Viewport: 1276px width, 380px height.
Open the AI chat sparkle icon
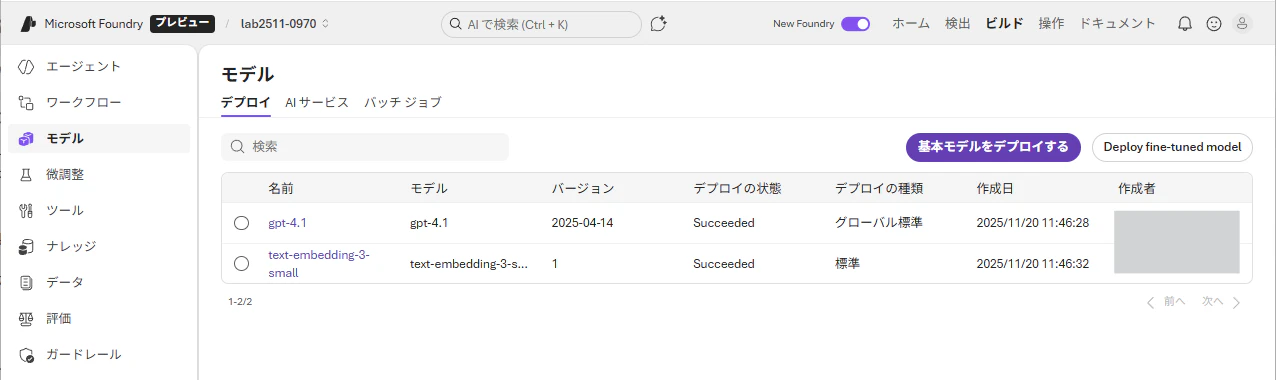[658, 23]
